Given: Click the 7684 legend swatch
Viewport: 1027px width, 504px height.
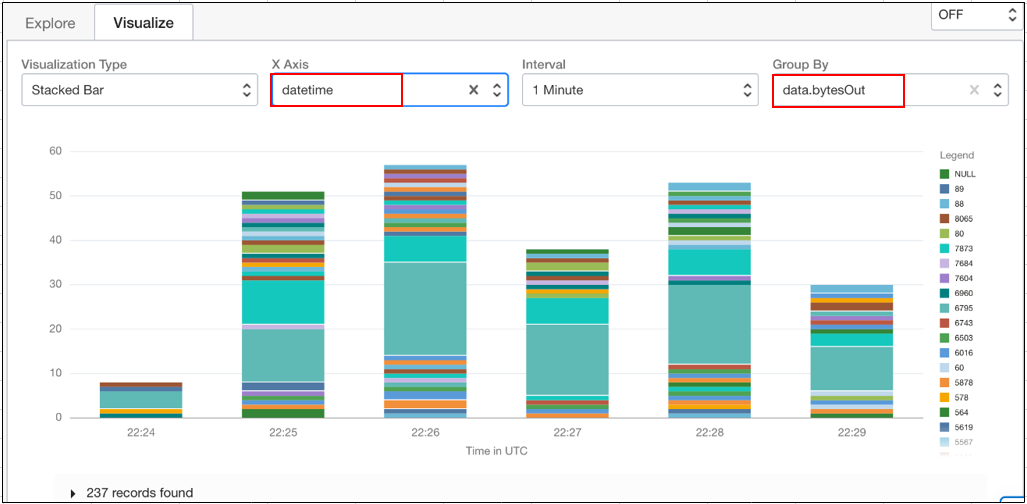Looking at the screenshot, I should coord(944,263).
